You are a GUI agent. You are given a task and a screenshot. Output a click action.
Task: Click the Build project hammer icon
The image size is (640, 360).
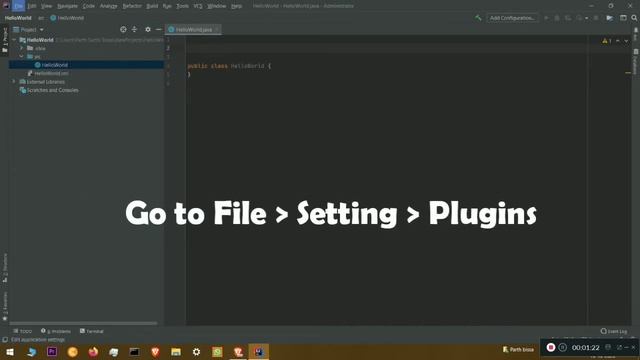[478, 18]
